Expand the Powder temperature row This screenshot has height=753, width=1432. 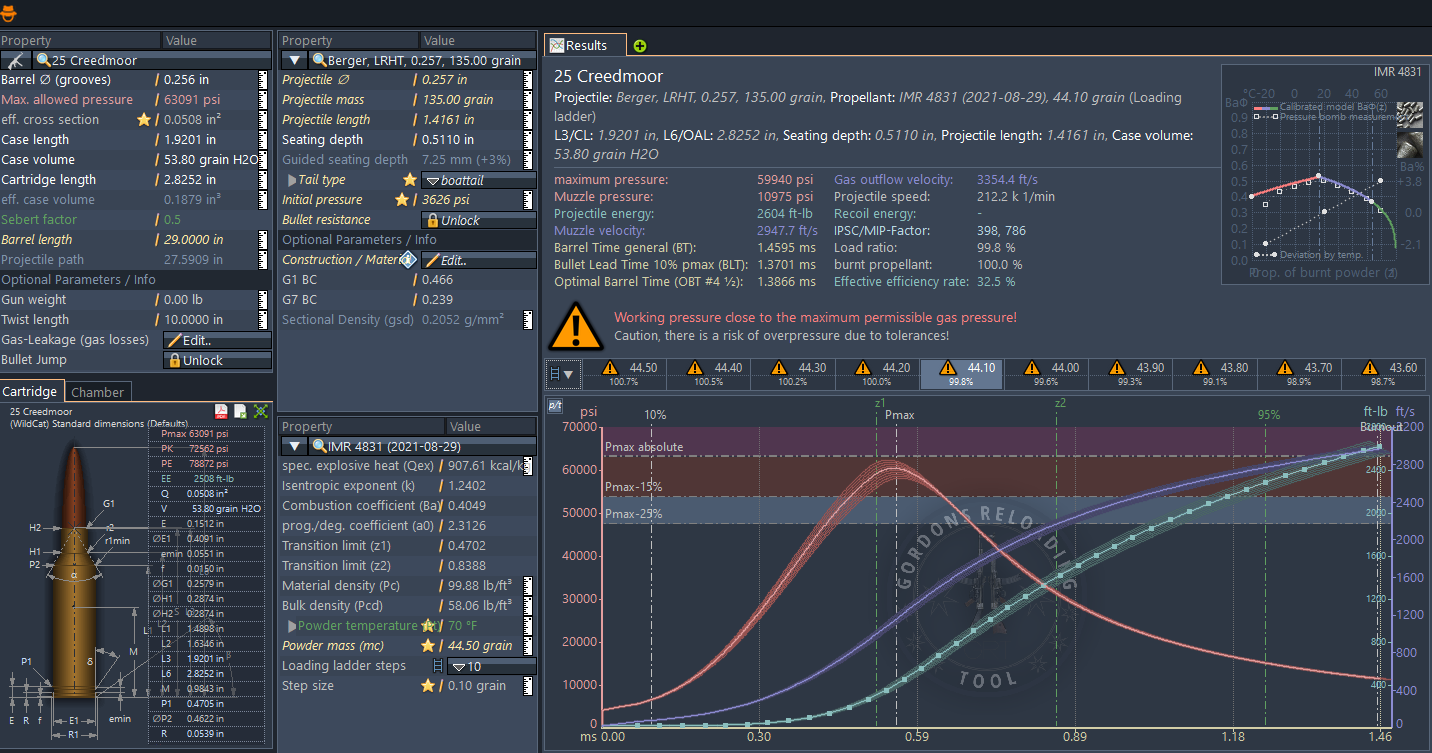(291, 626)
